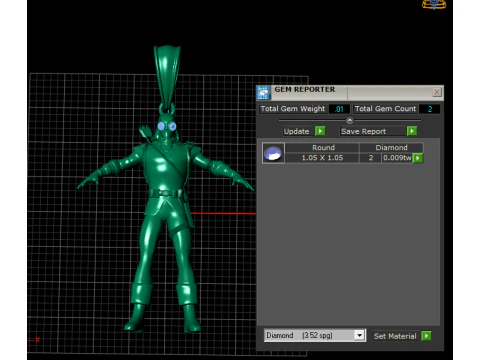Select the round gem thumbnail
The width and height of the screenshot is (480, 360).
tap(273, 153)
